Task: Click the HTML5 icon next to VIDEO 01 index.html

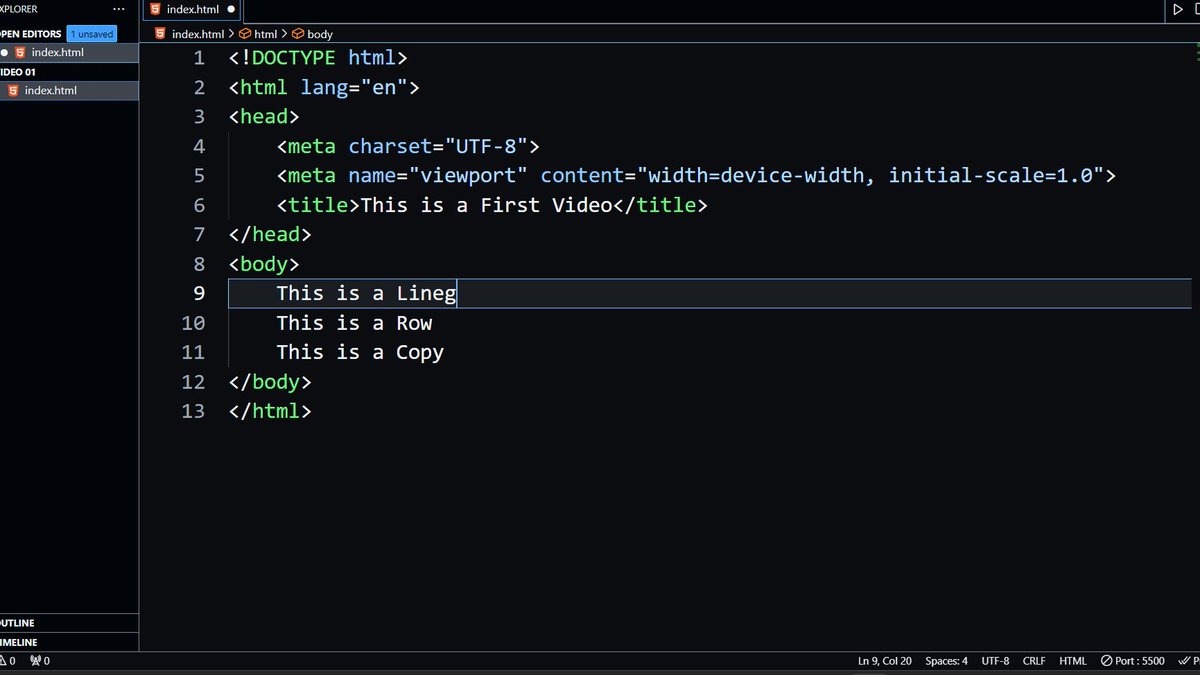Action: 12,90
